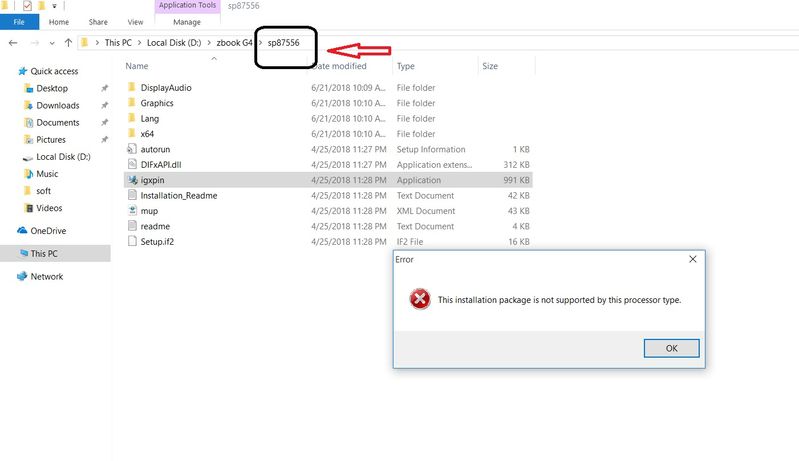
Task: Click the Back navigation arrow
Action: (x=13, y=43)
